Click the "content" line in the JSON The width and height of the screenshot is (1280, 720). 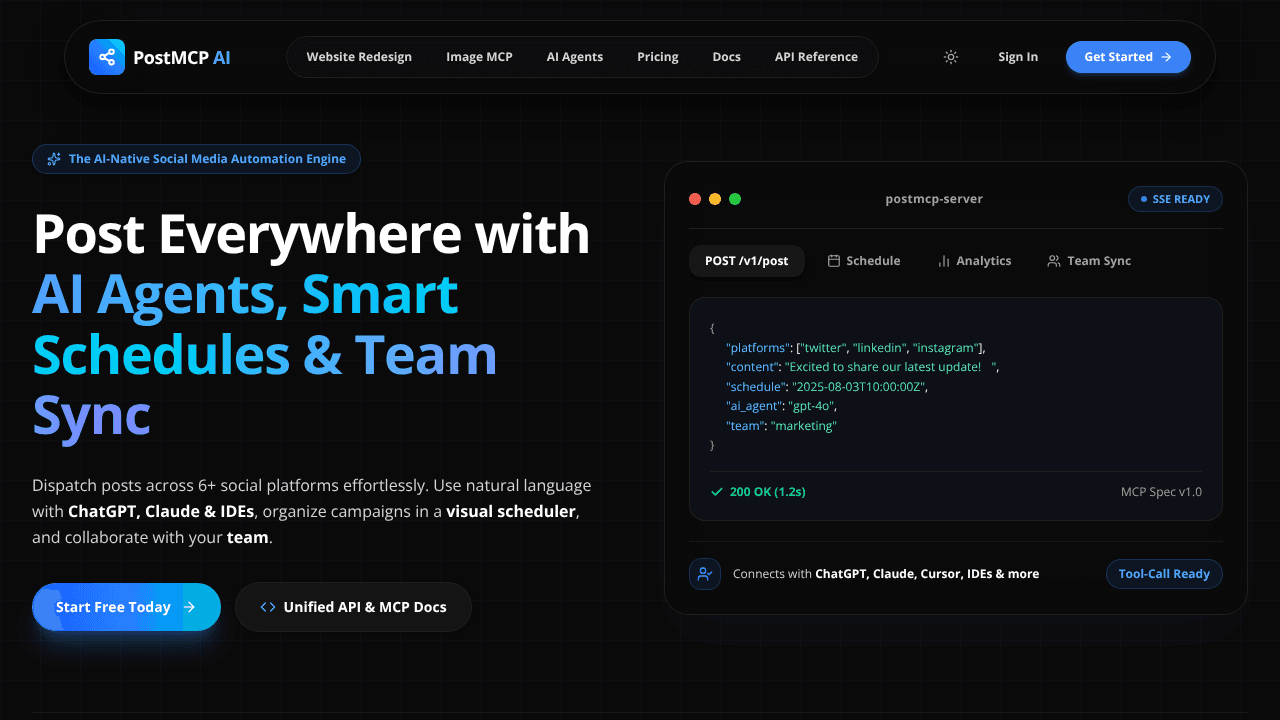[x=862, y=367]
